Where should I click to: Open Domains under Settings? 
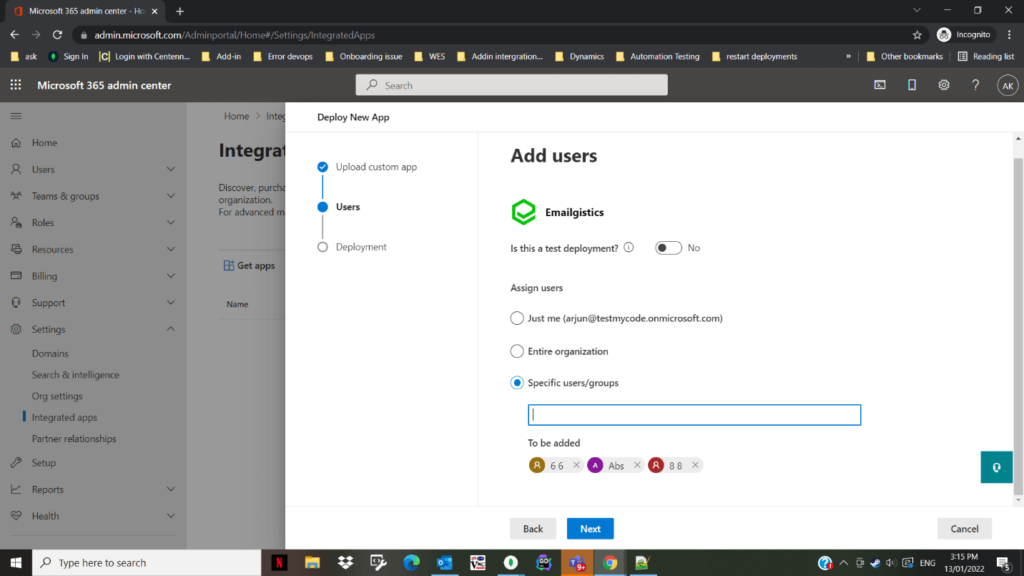[50, 353]
